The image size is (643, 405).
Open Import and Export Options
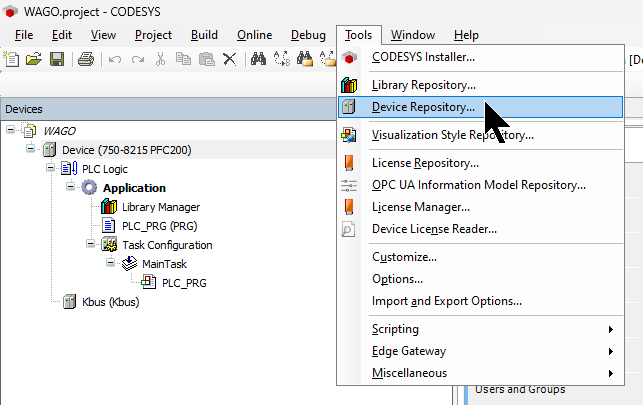[x=480, y=301]
